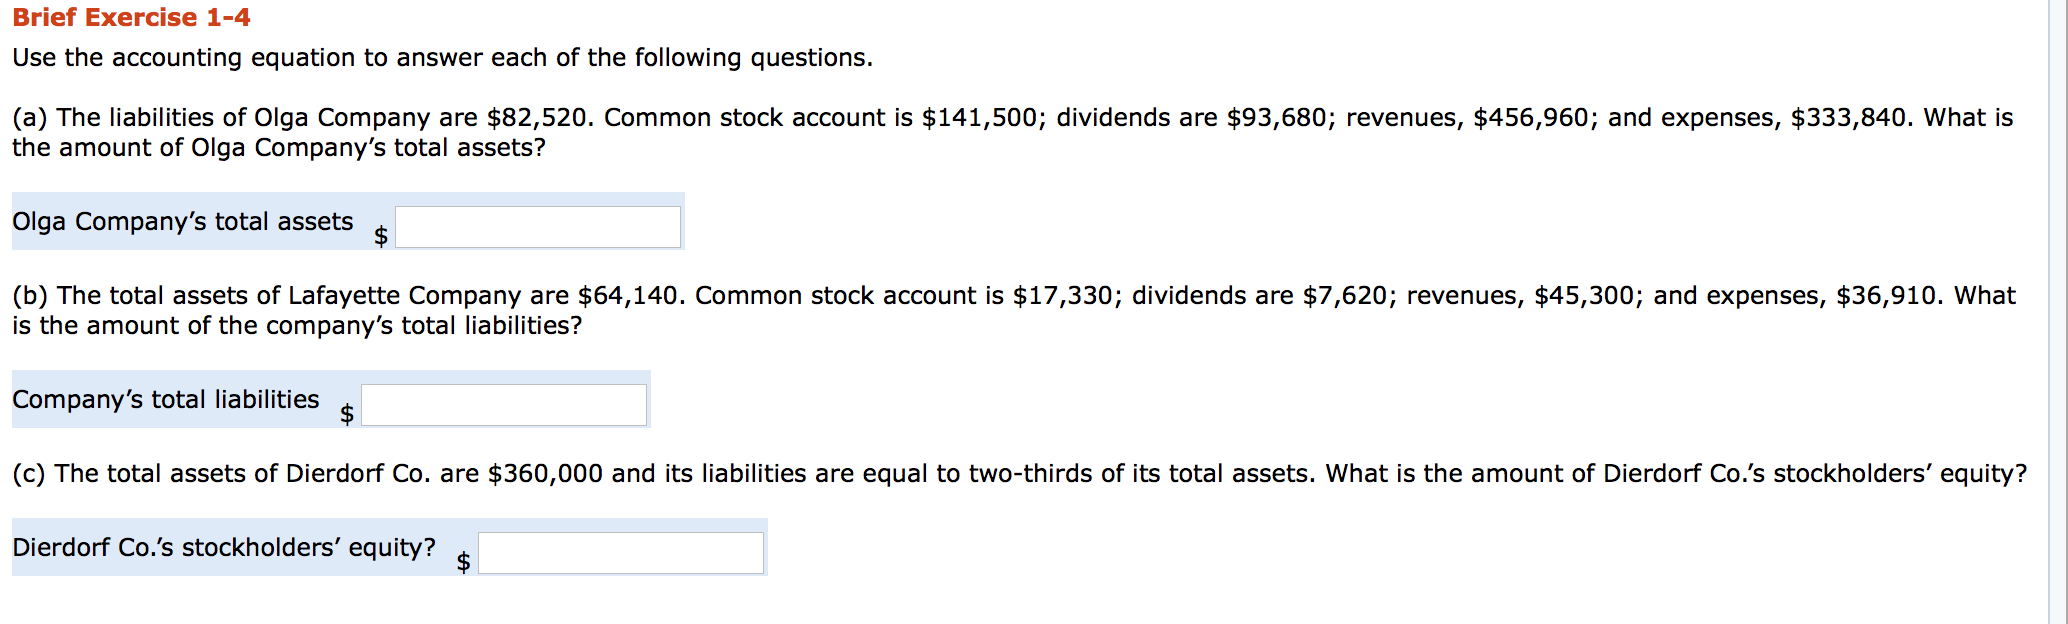The width and height of the screenshot is (2068, 624).
Task: Click the dollar sign beside the third answer box
Action: pyautogui.click(x=462, y=562)
